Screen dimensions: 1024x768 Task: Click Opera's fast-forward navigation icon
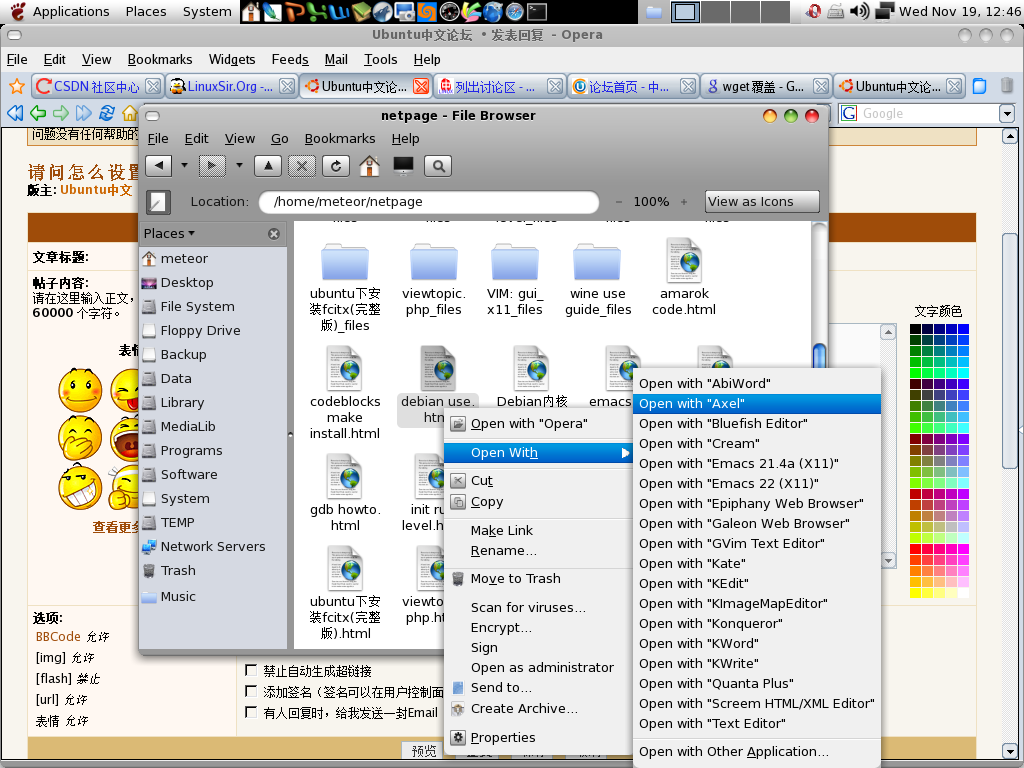[x=84, y=114]
